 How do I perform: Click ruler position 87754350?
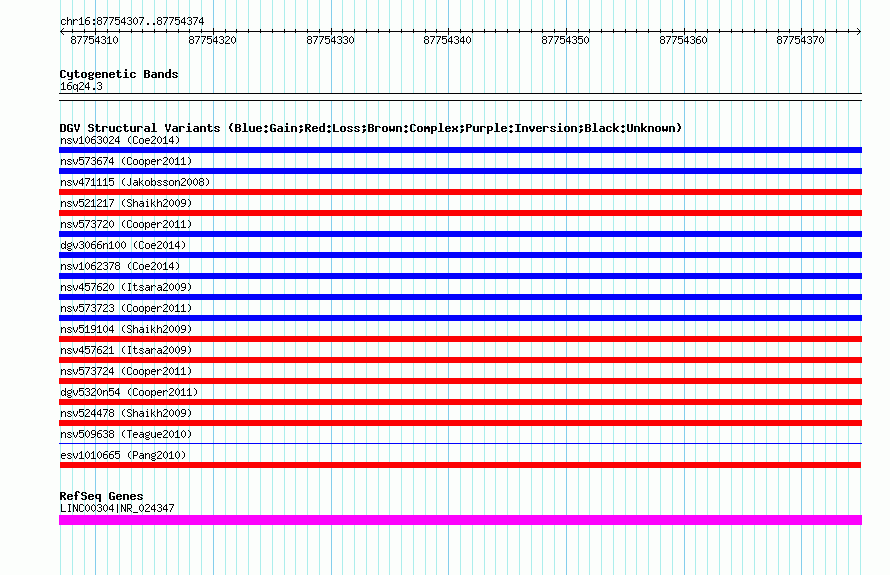click(565, 40)
